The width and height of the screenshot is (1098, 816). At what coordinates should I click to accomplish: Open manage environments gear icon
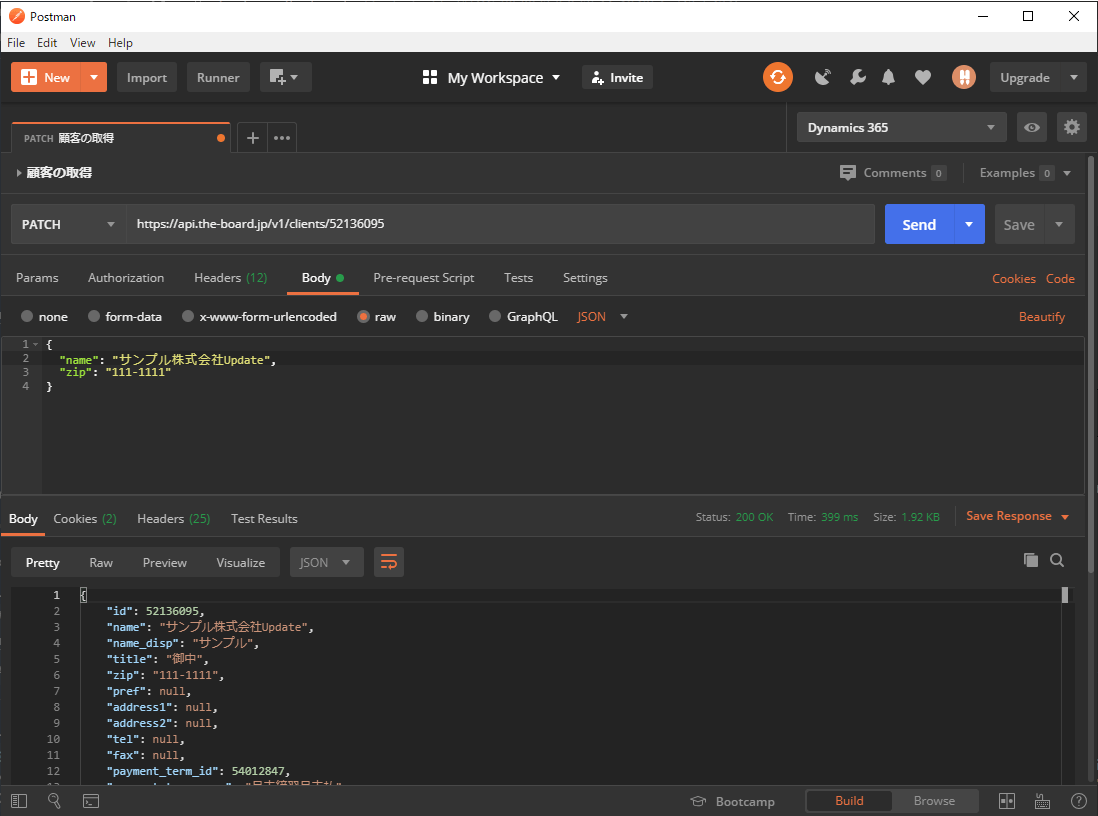tap(1072, 127)
